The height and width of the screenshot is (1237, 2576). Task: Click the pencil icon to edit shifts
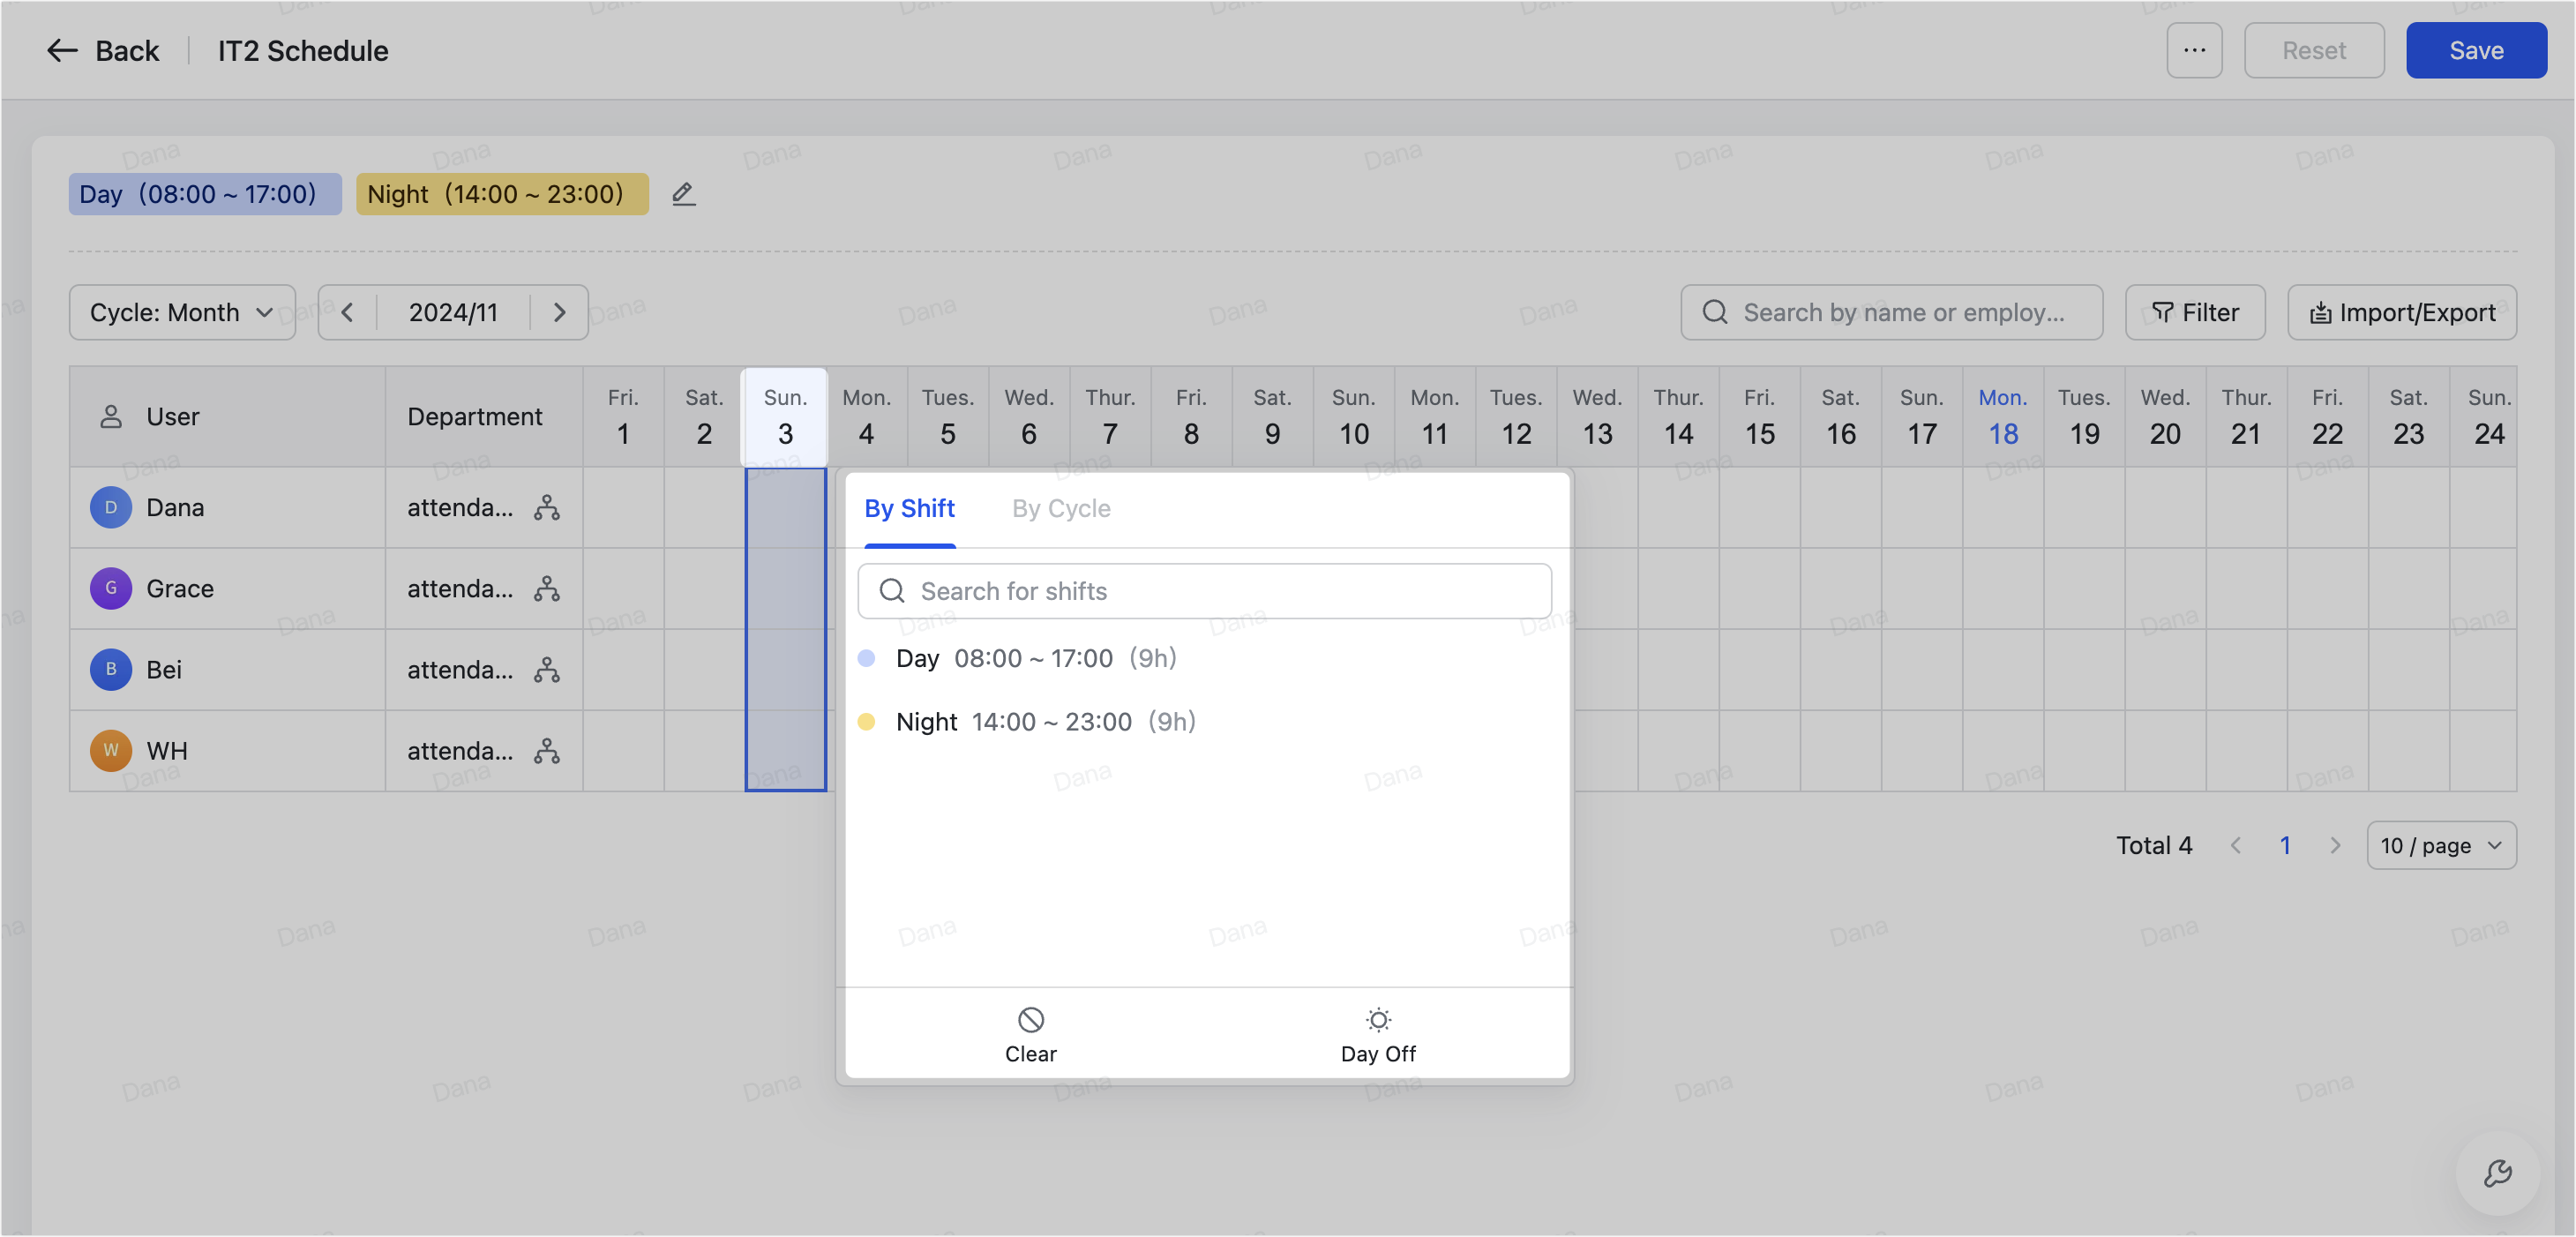pyautogui.click(x=683, y=193)
